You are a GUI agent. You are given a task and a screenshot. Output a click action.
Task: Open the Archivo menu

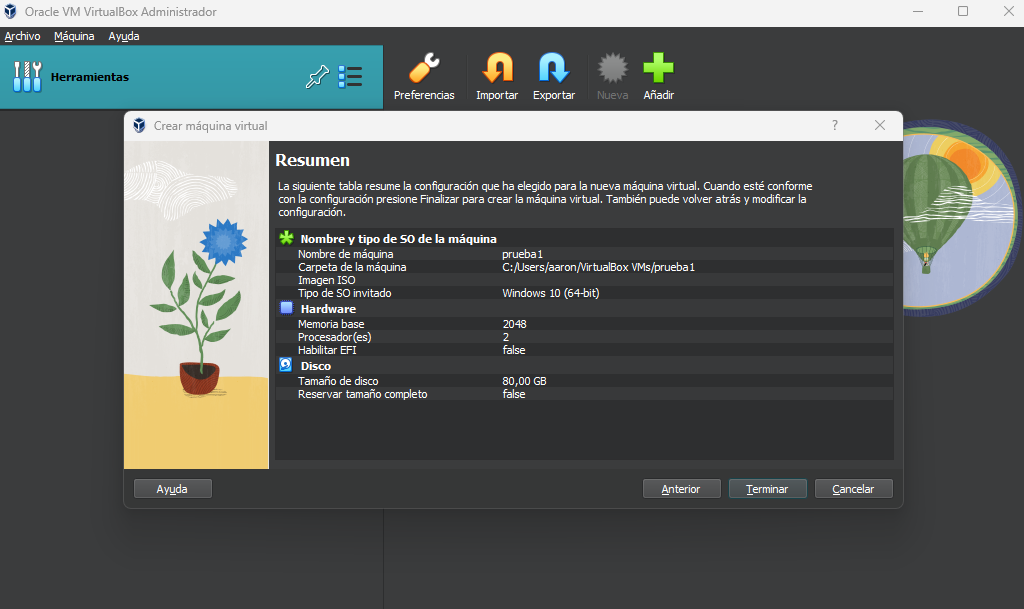click(22, 36)
